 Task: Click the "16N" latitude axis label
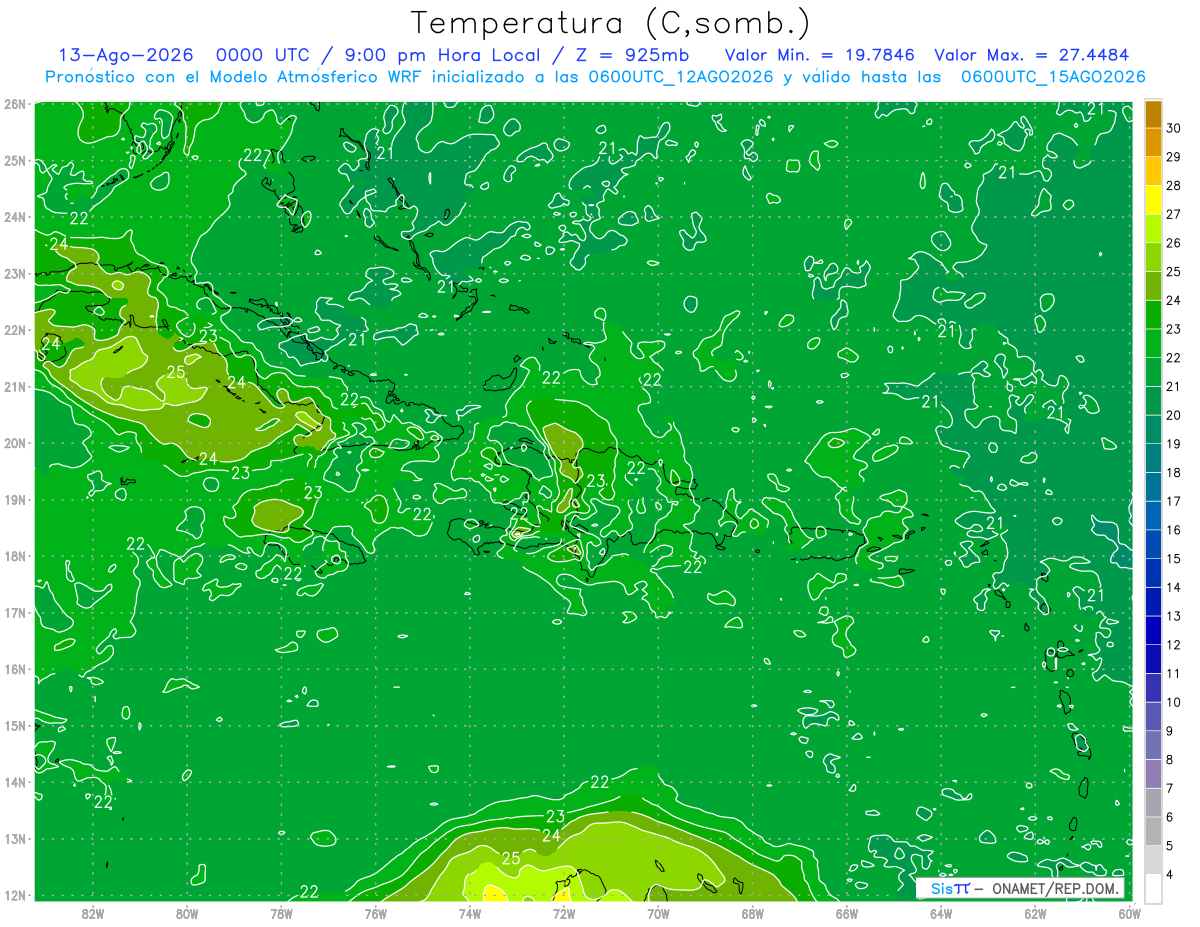(14, 669)
